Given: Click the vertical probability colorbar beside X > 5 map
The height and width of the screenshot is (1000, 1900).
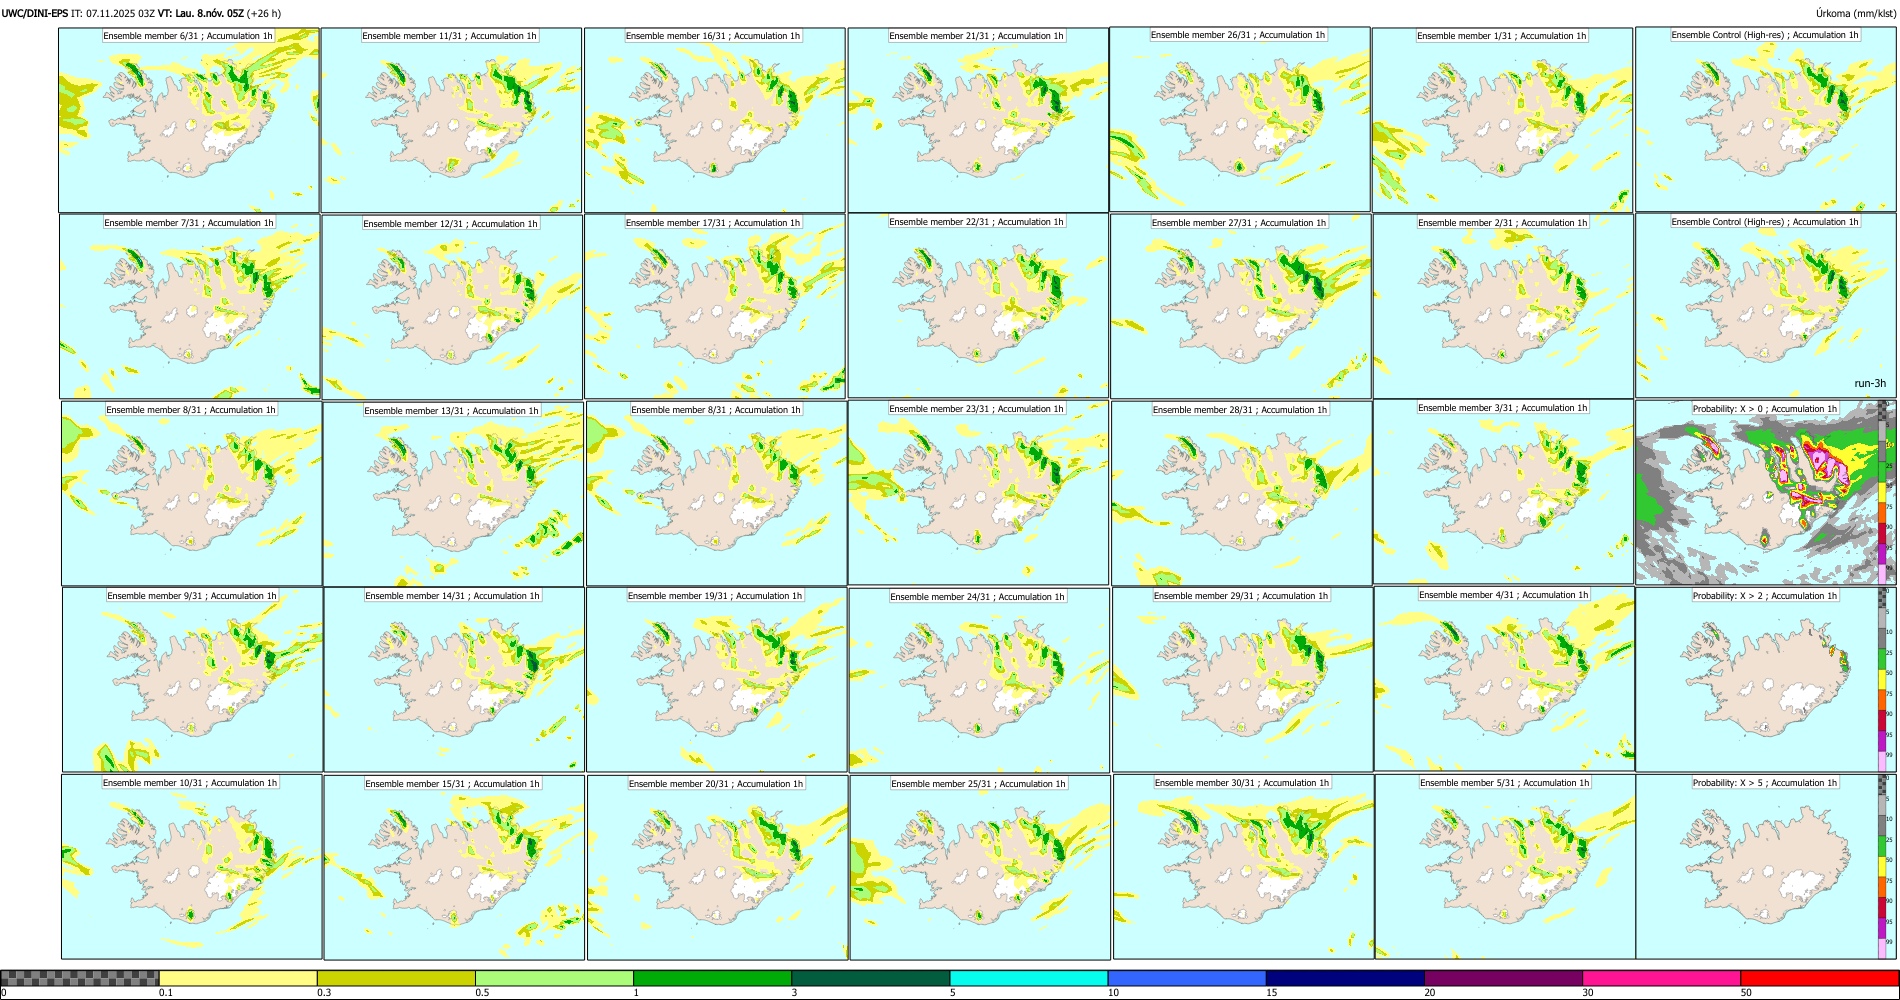Looking at the screenshot, I should (x=1882, y=866).
